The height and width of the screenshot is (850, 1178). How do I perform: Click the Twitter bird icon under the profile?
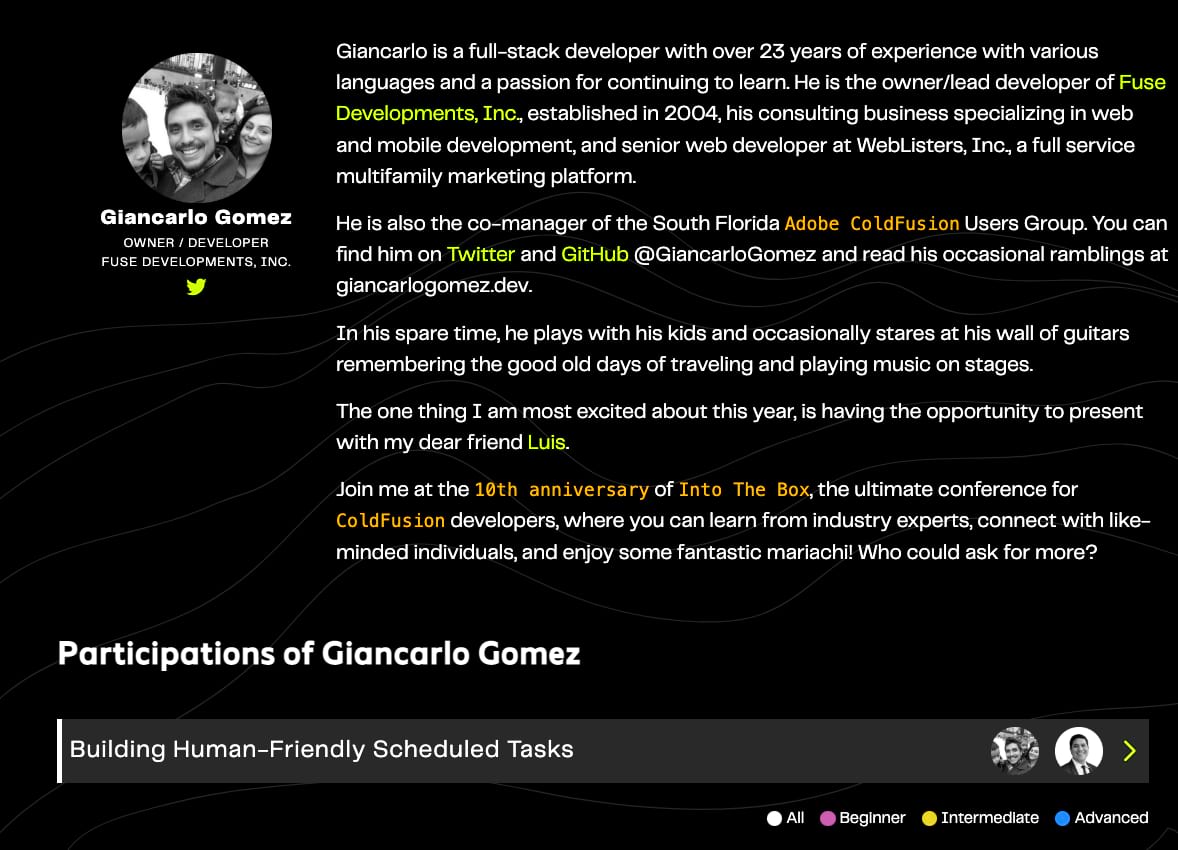click(196, 287)
